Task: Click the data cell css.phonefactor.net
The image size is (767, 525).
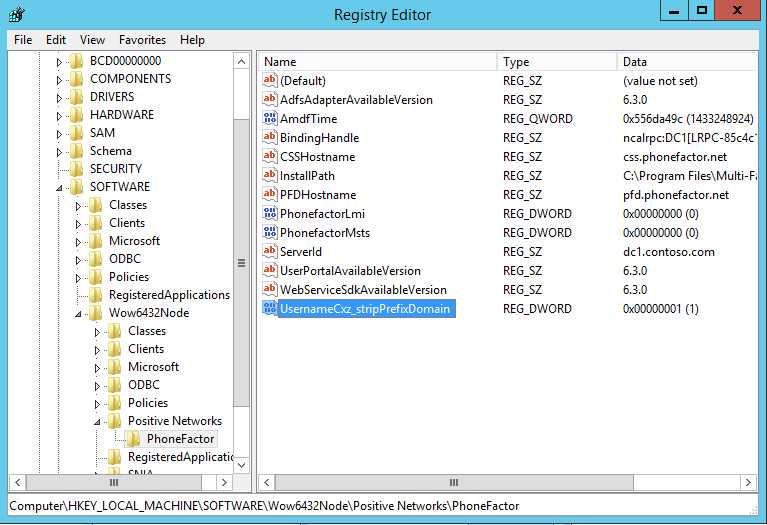Action: click(x=675, y=157)
